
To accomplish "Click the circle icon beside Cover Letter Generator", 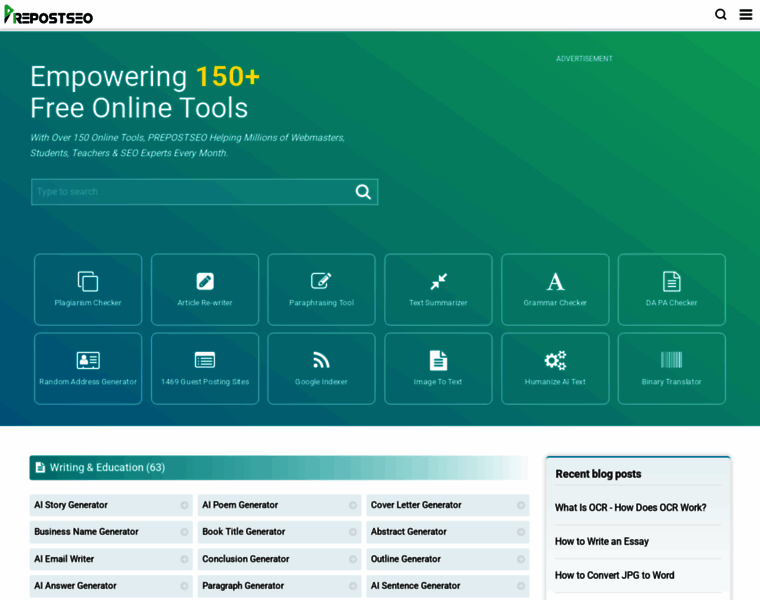I will click(521, 505).
